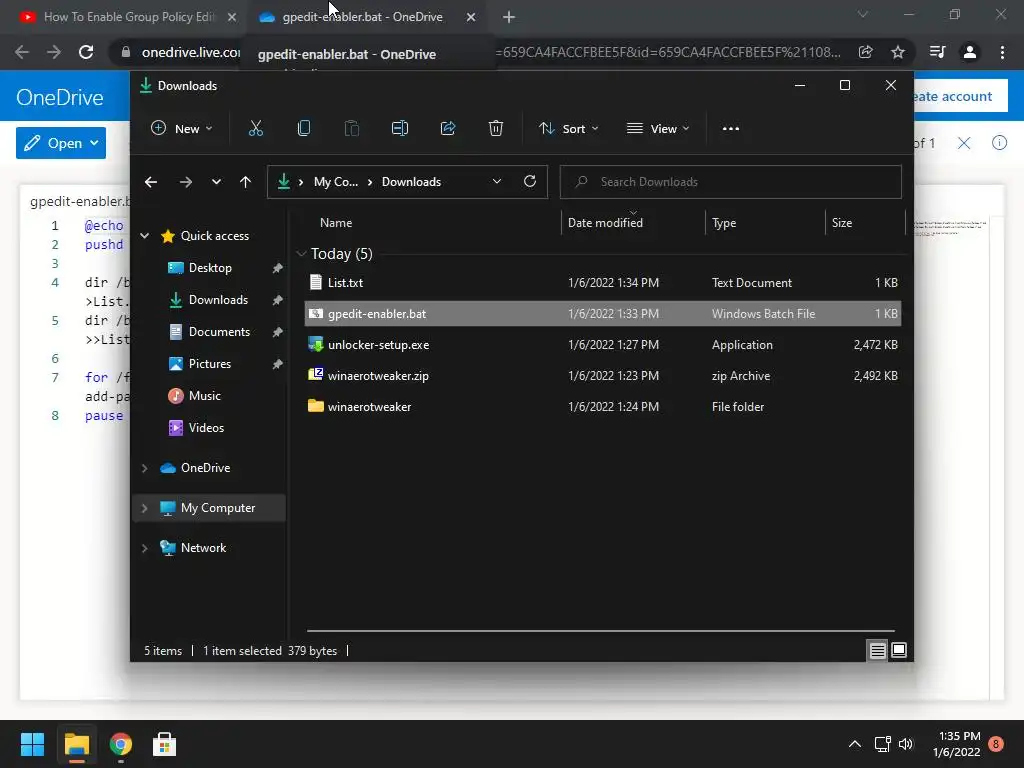Close the OneDrive file preview with X
This screenshot has width=1024, height=768.
964,143
